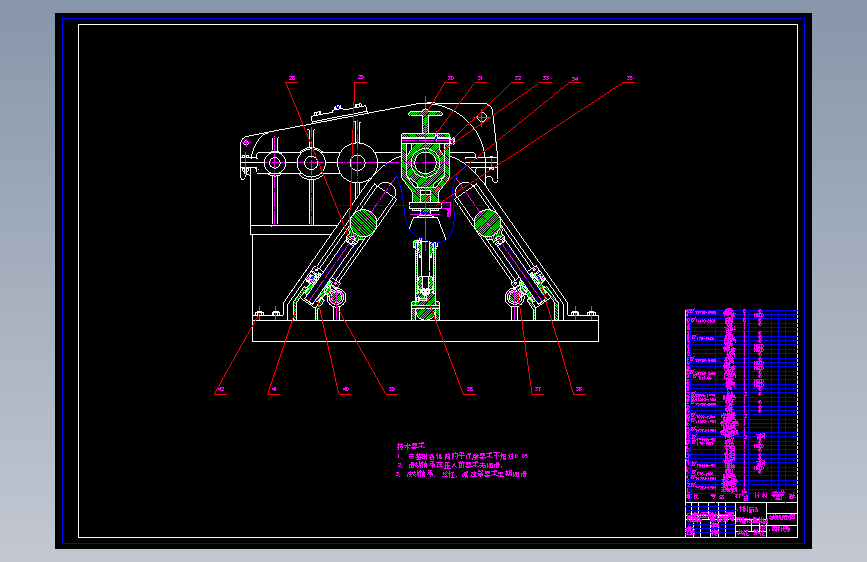The image size is (867, 562).
Task: Select callout label 35 at top right
Action: point(629,79)
